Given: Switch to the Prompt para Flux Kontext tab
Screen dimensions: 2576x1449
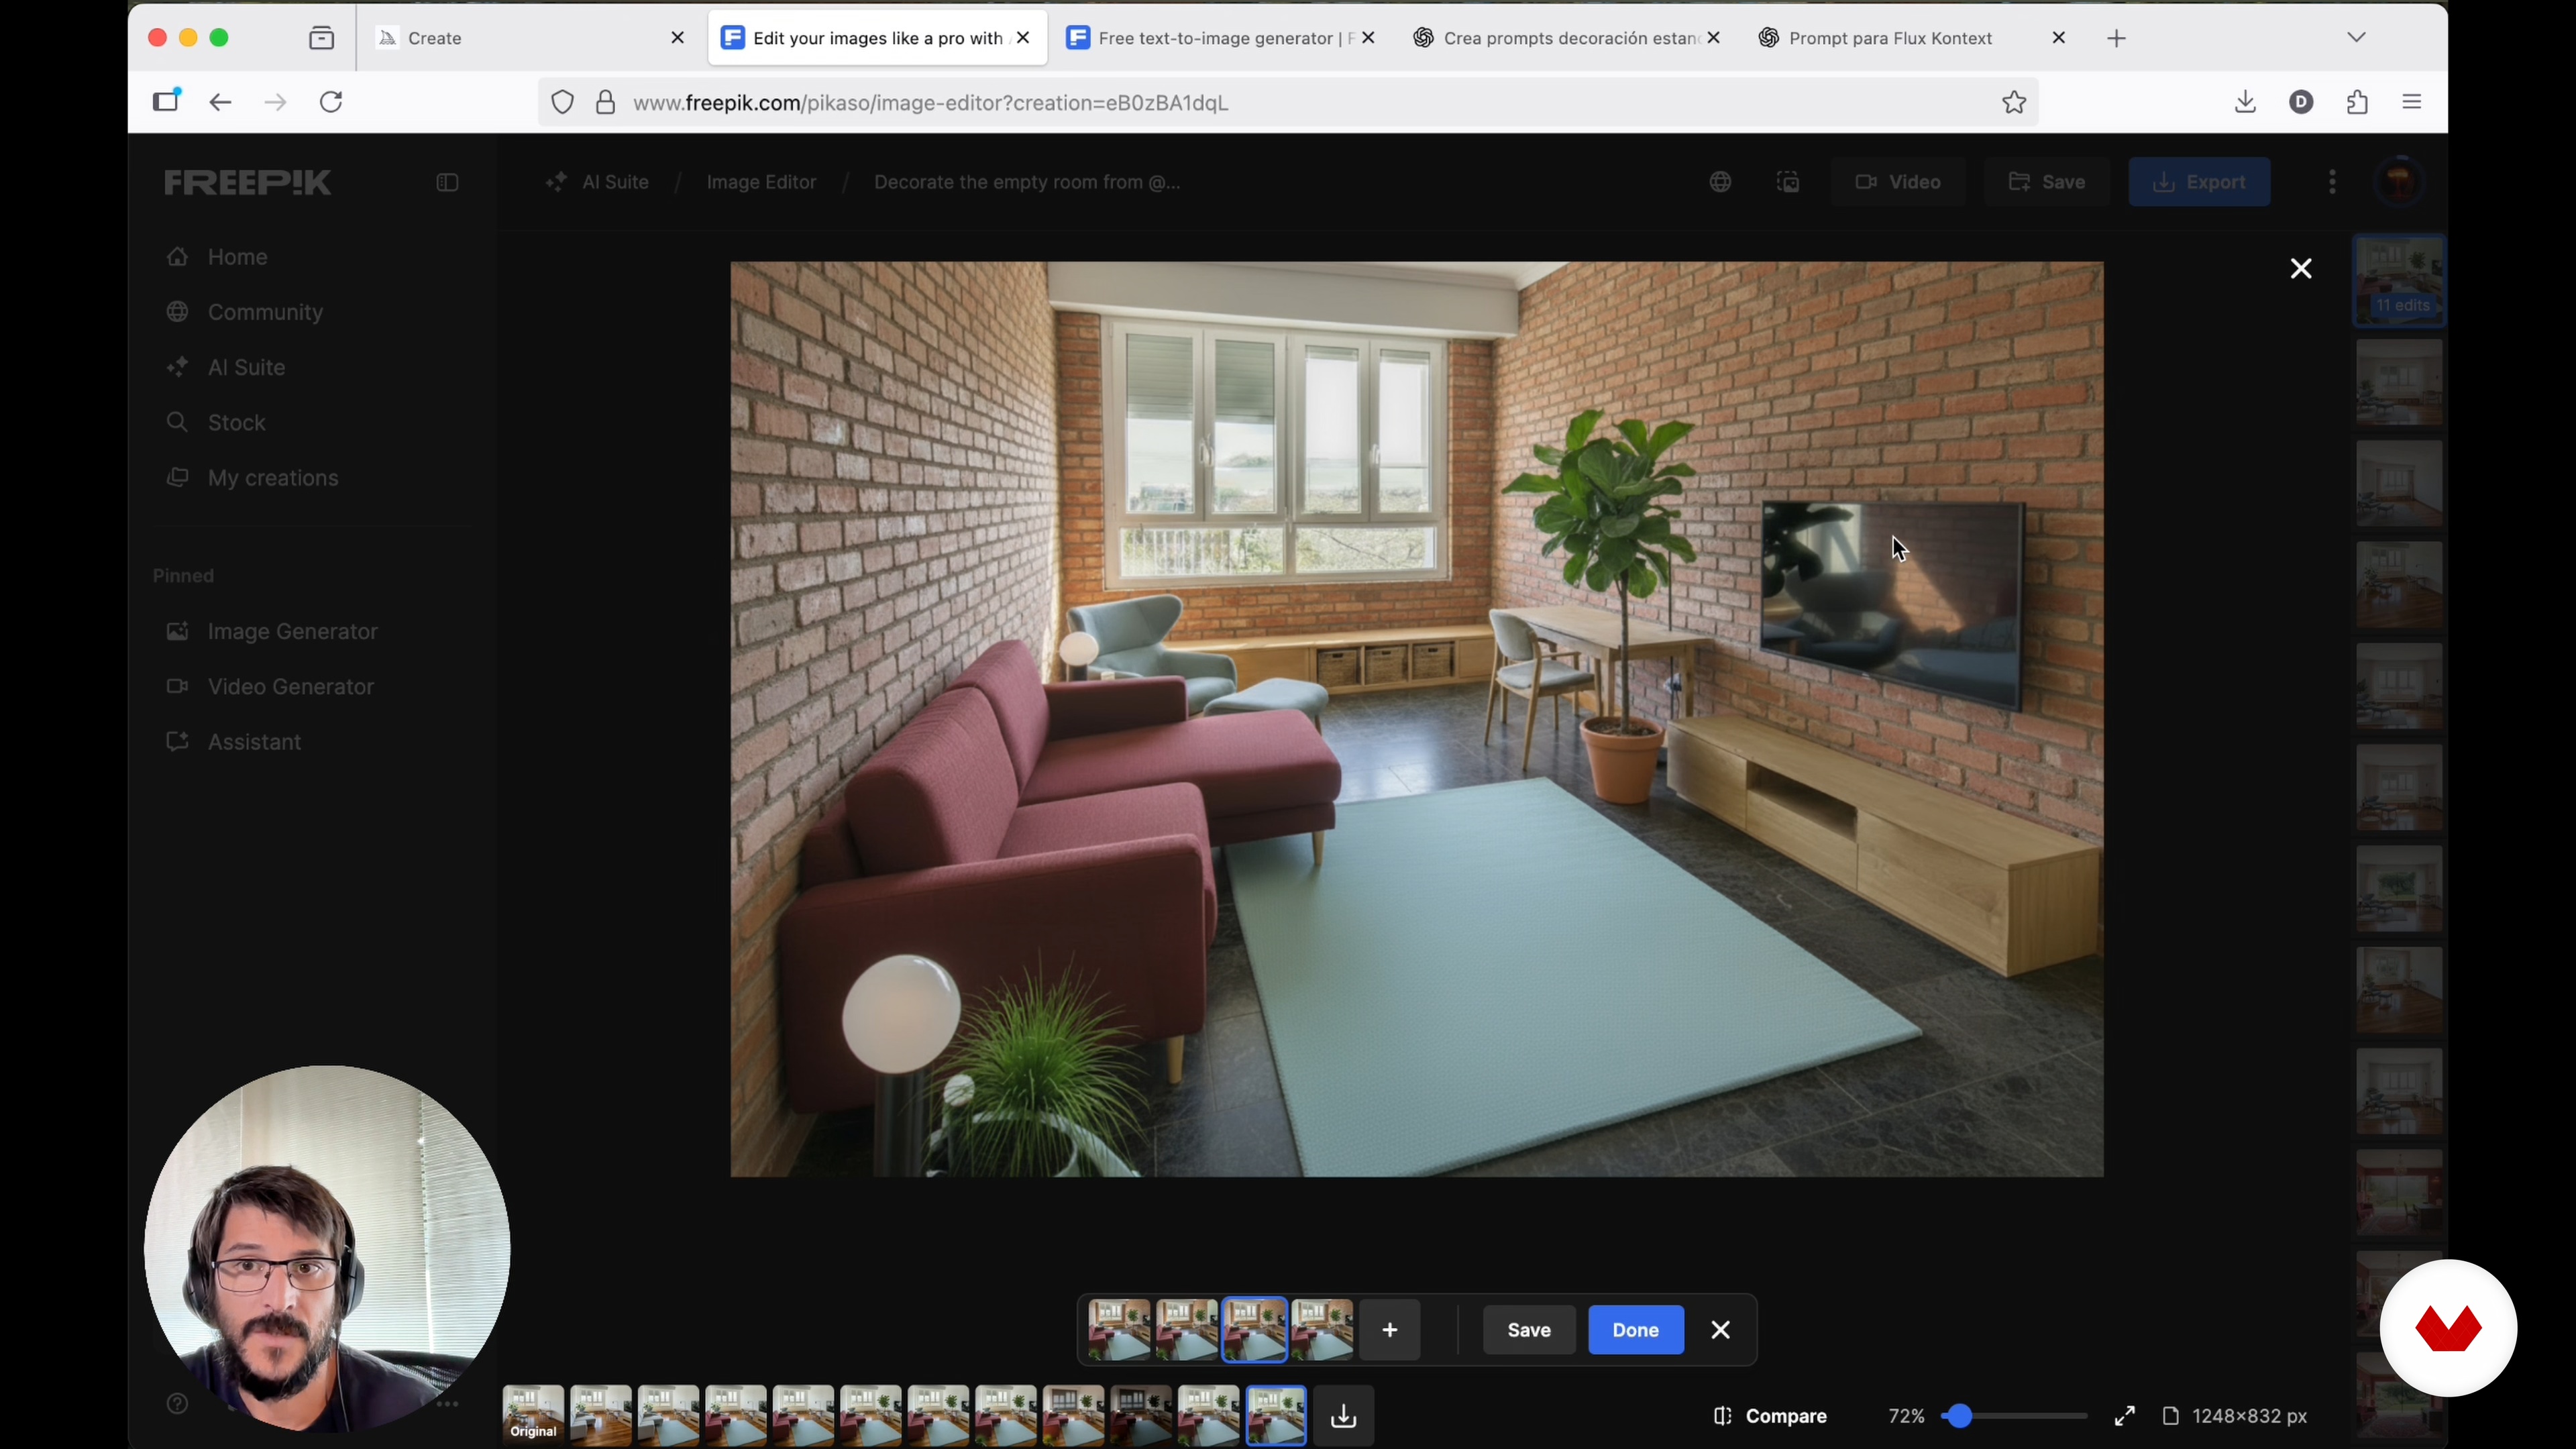Looking at the screenshot, I should coord(1890,38).
